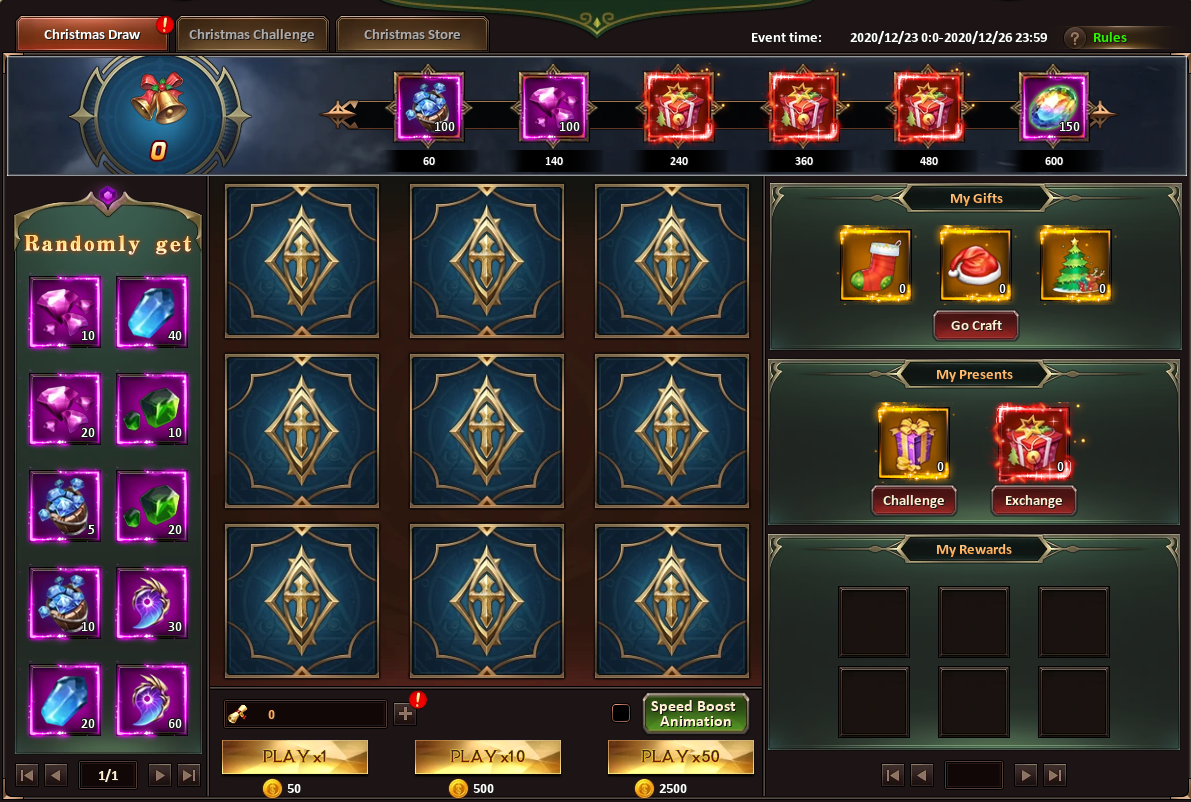Select the Santa hat gift icon
This screenshot has height=802, width=1191.
975,265
